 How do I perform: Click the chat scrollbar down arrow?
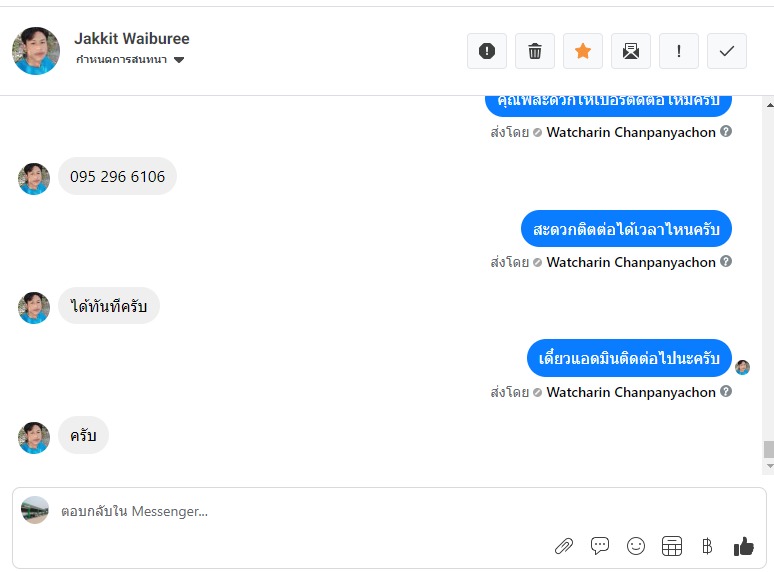pos(769,466)
